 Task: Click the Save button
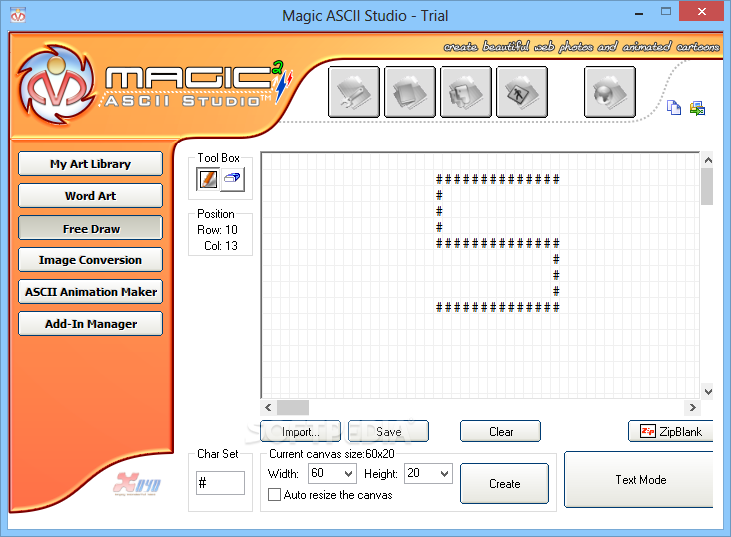click(388, 432)
